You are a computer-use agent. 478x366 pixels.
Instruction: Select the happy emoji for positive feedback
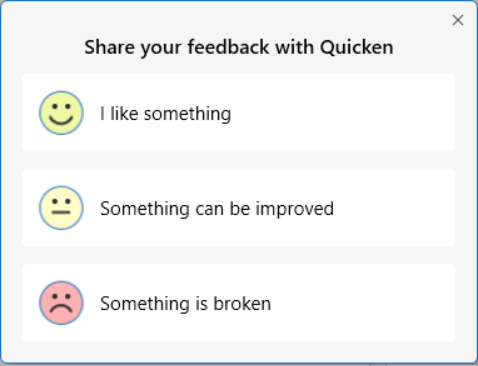tap(61, 113)
